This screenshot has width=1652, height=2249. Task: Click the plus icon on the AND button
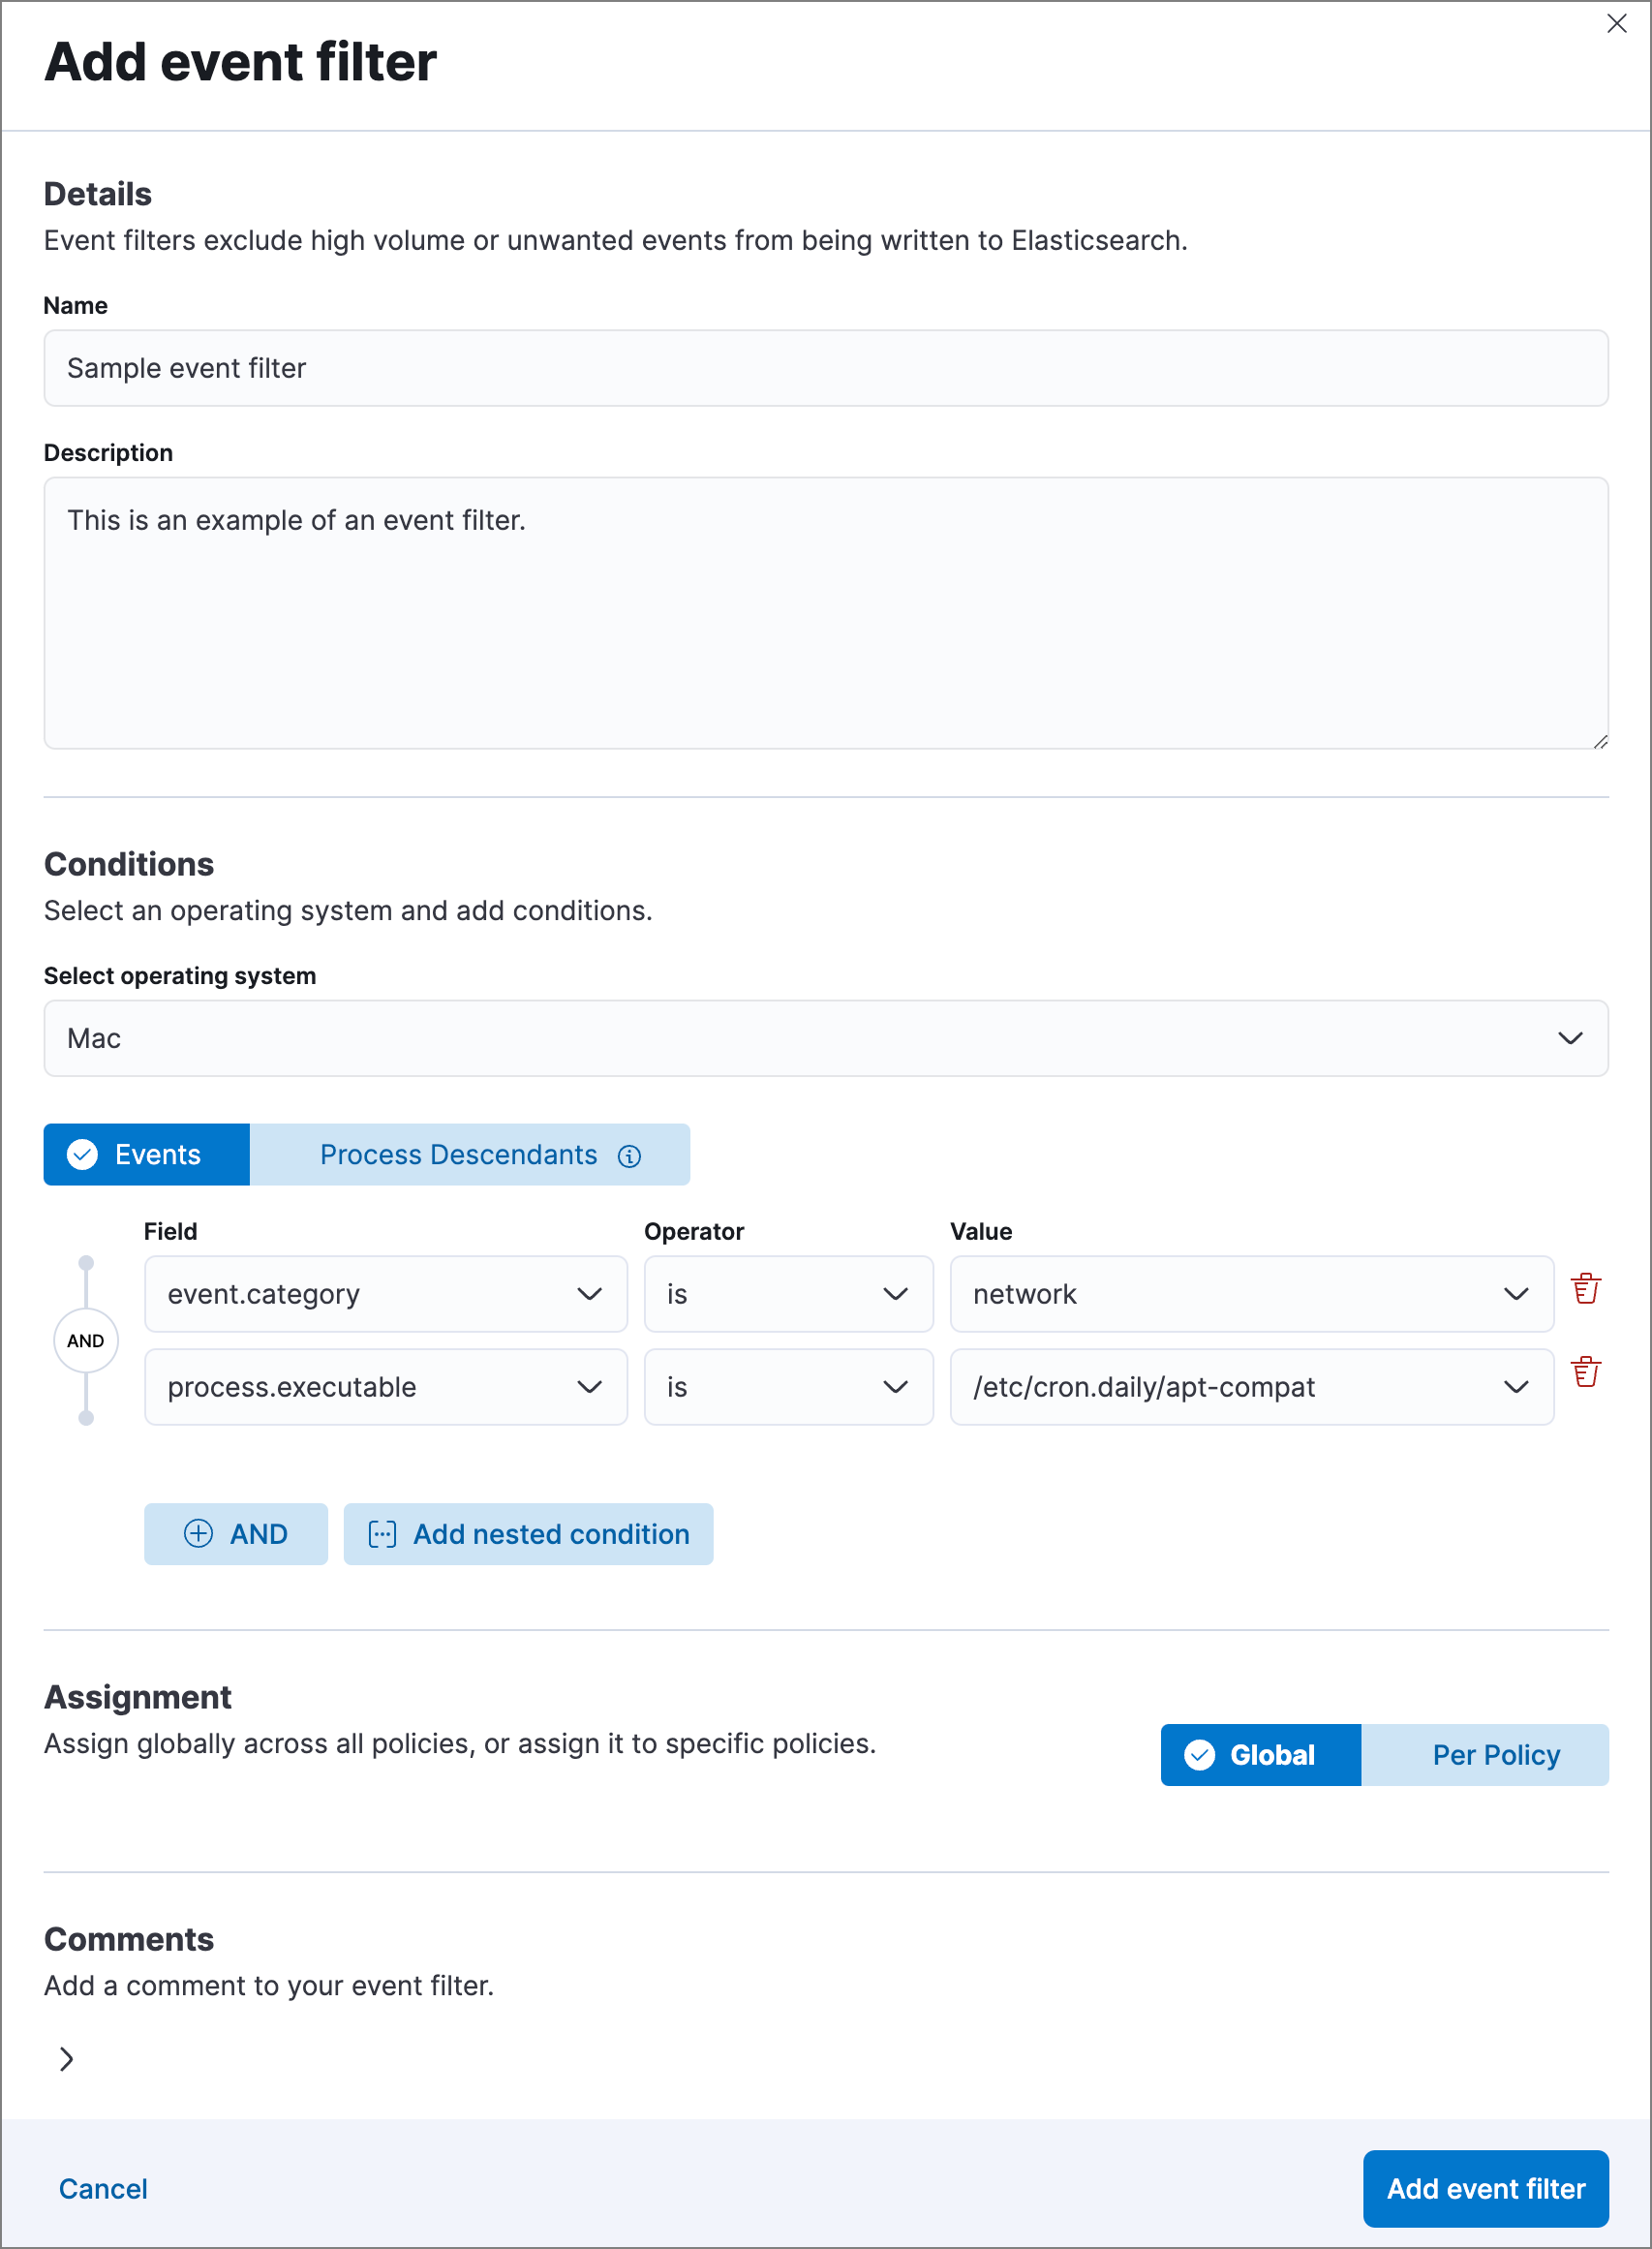coord(200,1534)
